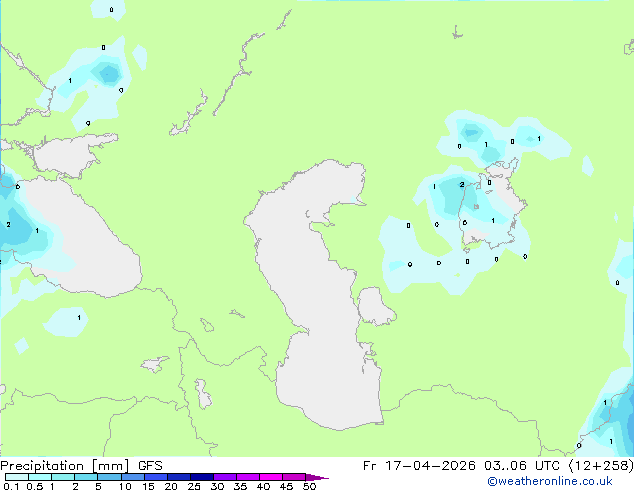The height and width of the screenshot is (490, 634).
Task: Click the 20–25 mm dark blue swatch
Action: tap(178, 477)
